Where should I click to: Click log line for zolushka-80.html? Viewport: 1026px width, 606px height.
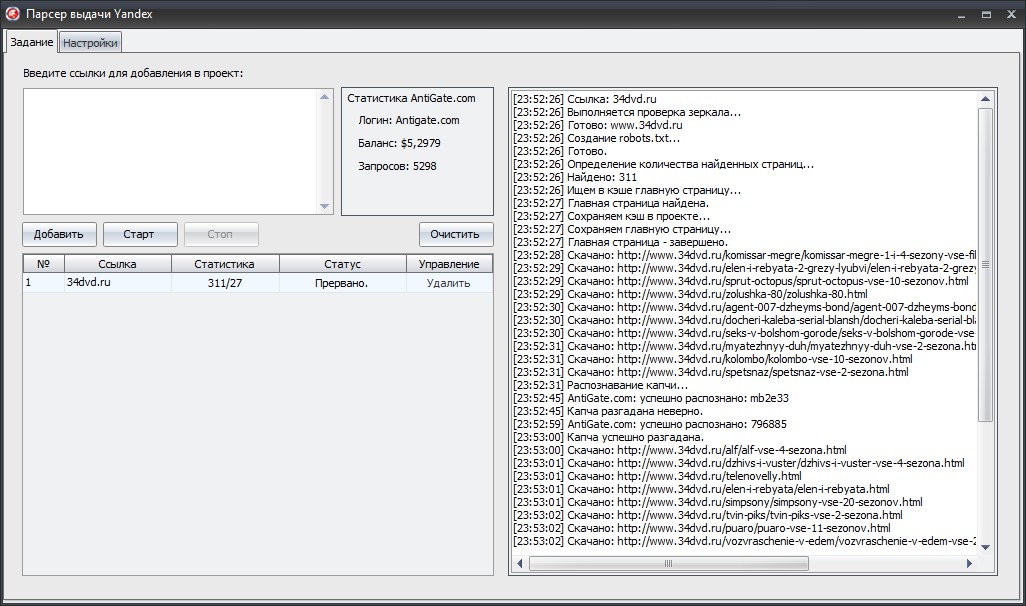(690, 294)
